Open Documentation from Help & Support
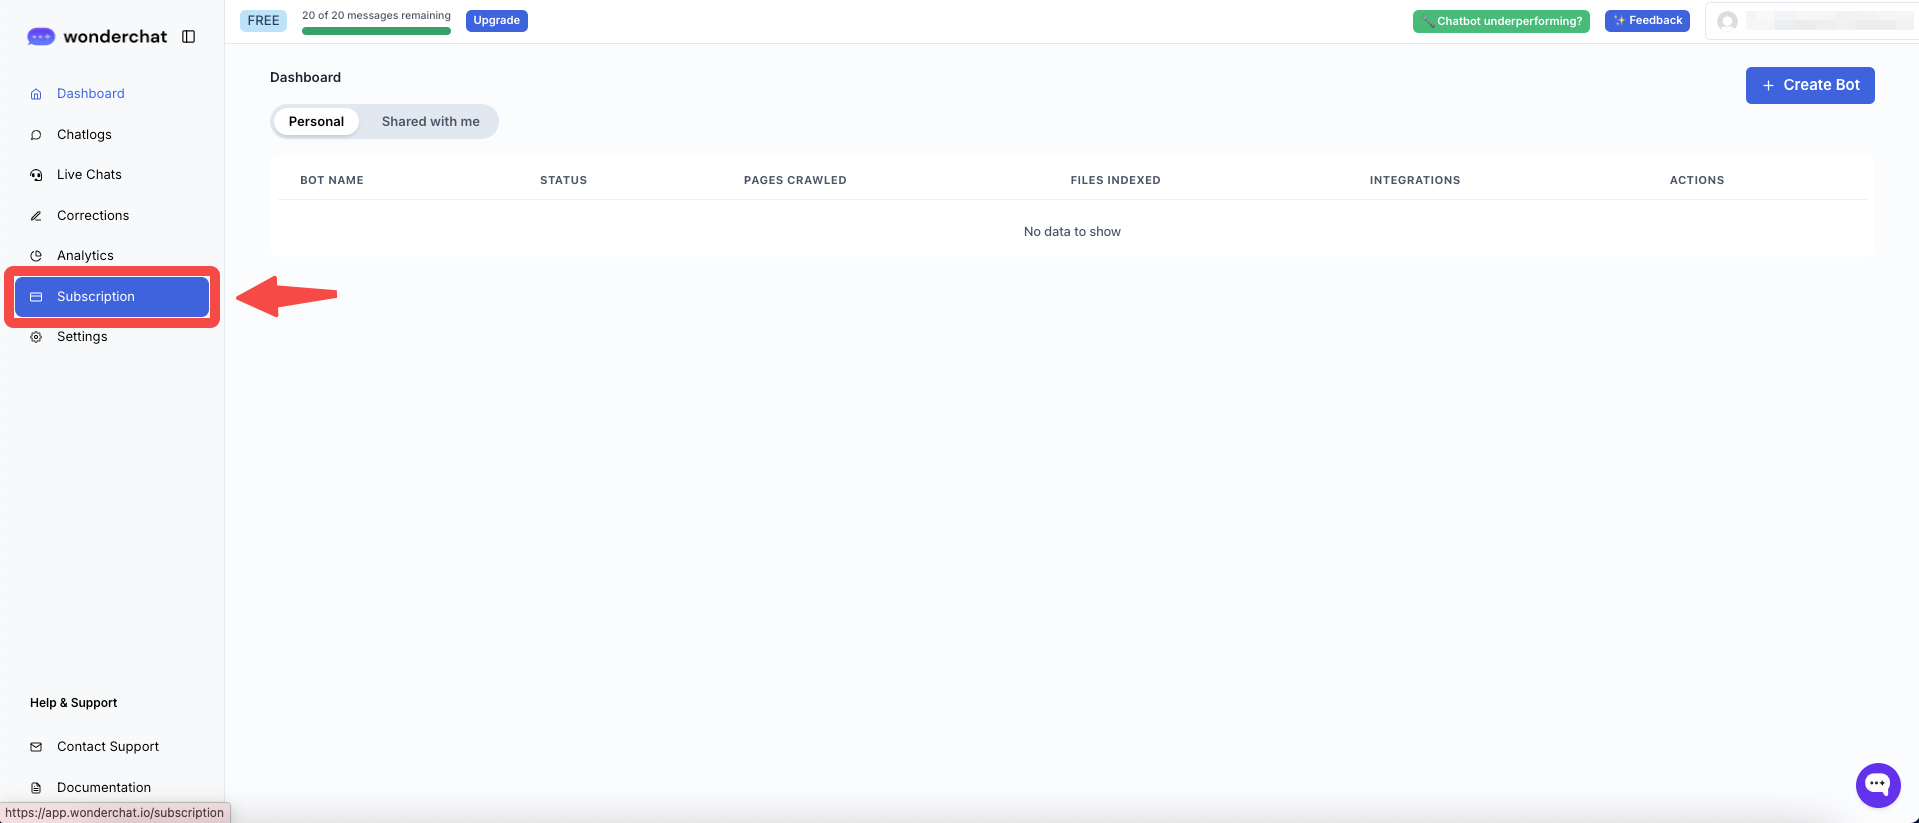Image resolution: width=1919 pixels, height=823 pixels. 103,788
